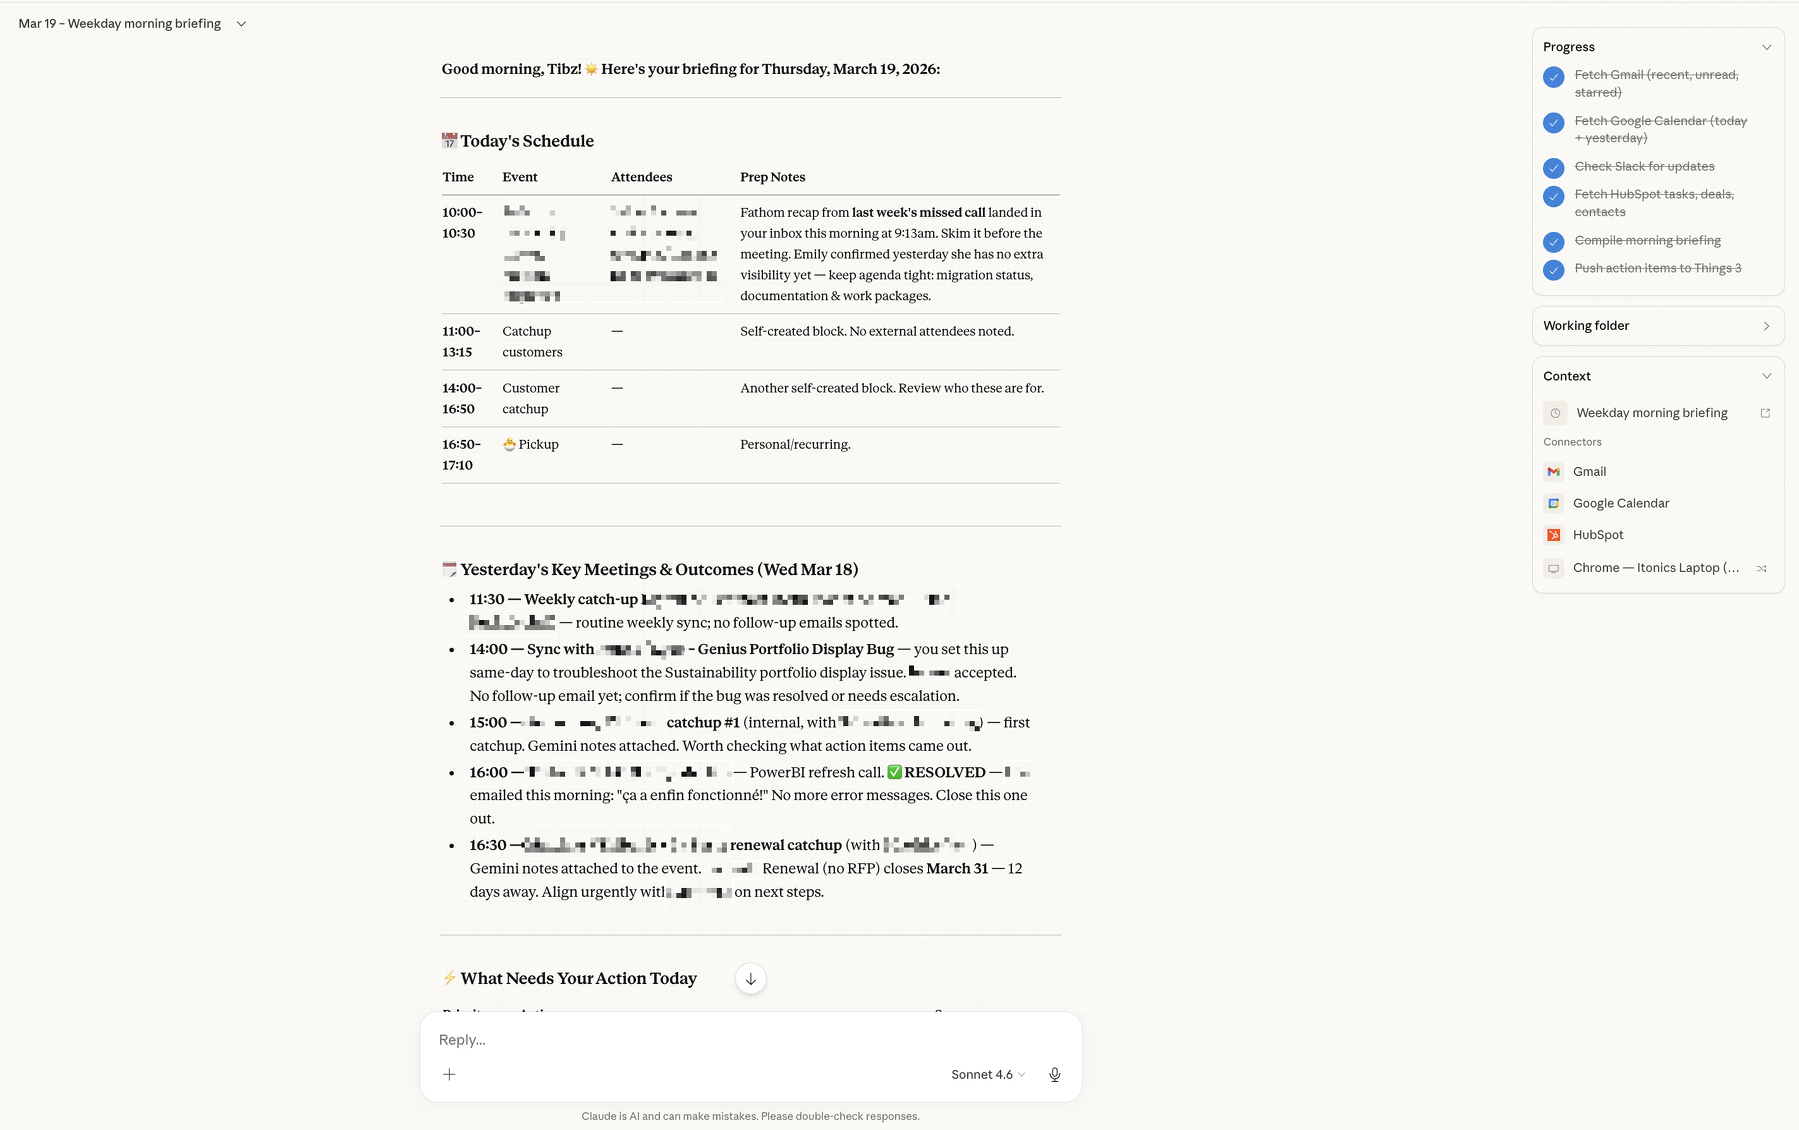Image resolution: width=1799 pixels, height=1130 pixels.
Task: Open the HubSpot connector
Action: point(1597,535)
